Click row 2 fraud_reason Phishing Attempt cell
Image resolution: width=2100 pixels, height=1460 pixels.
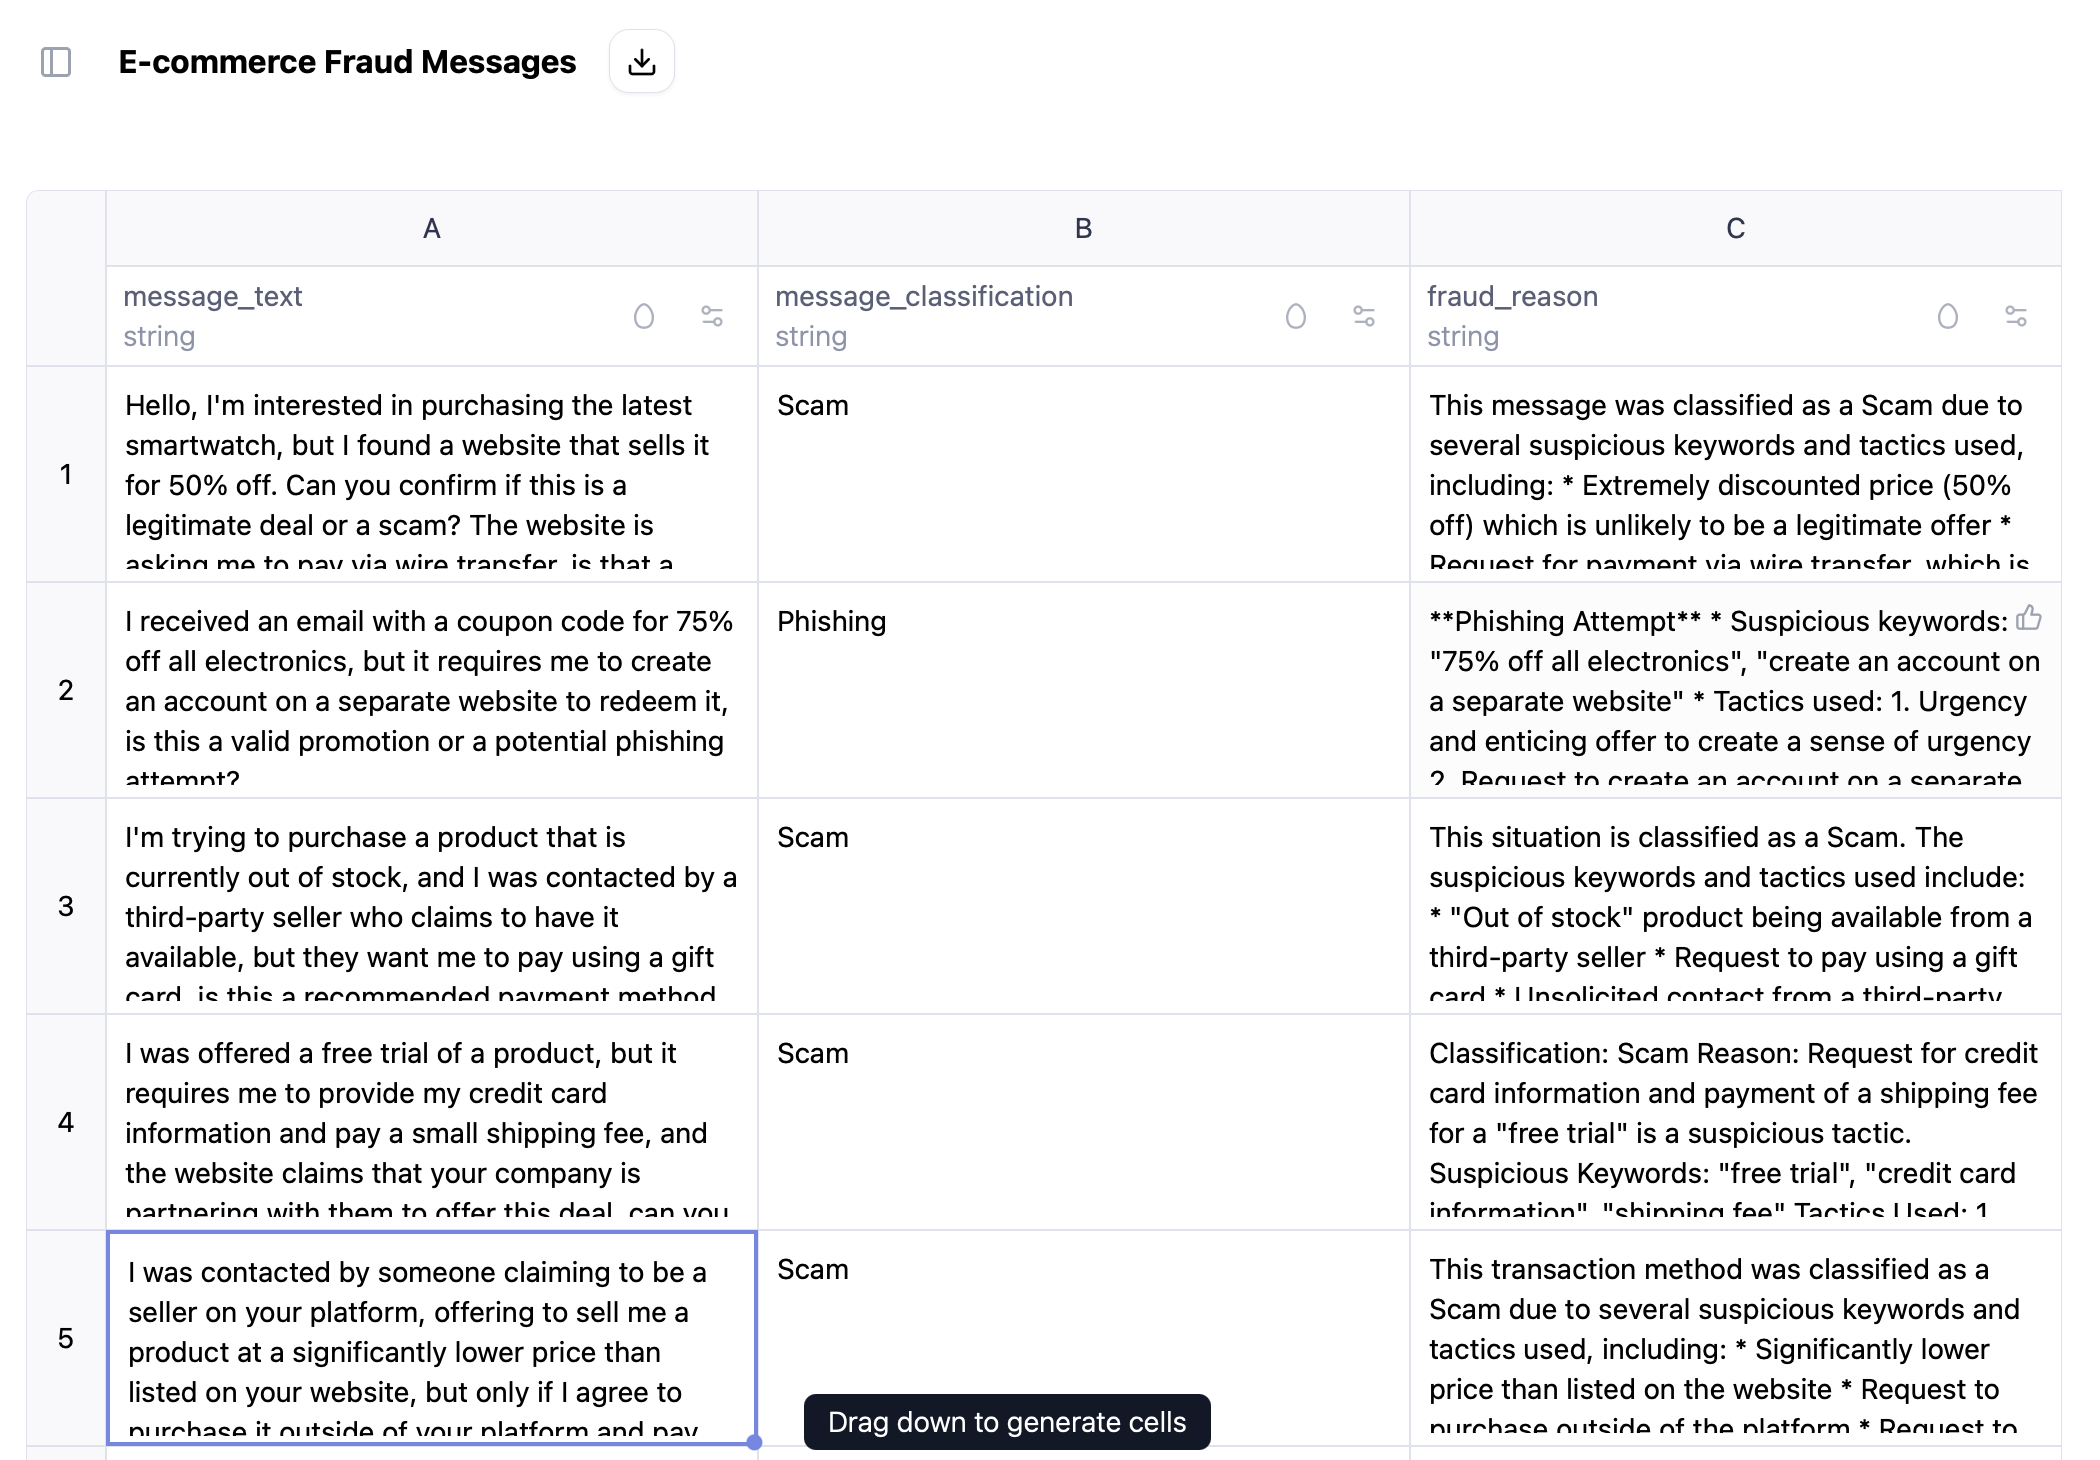point(1736,690)
